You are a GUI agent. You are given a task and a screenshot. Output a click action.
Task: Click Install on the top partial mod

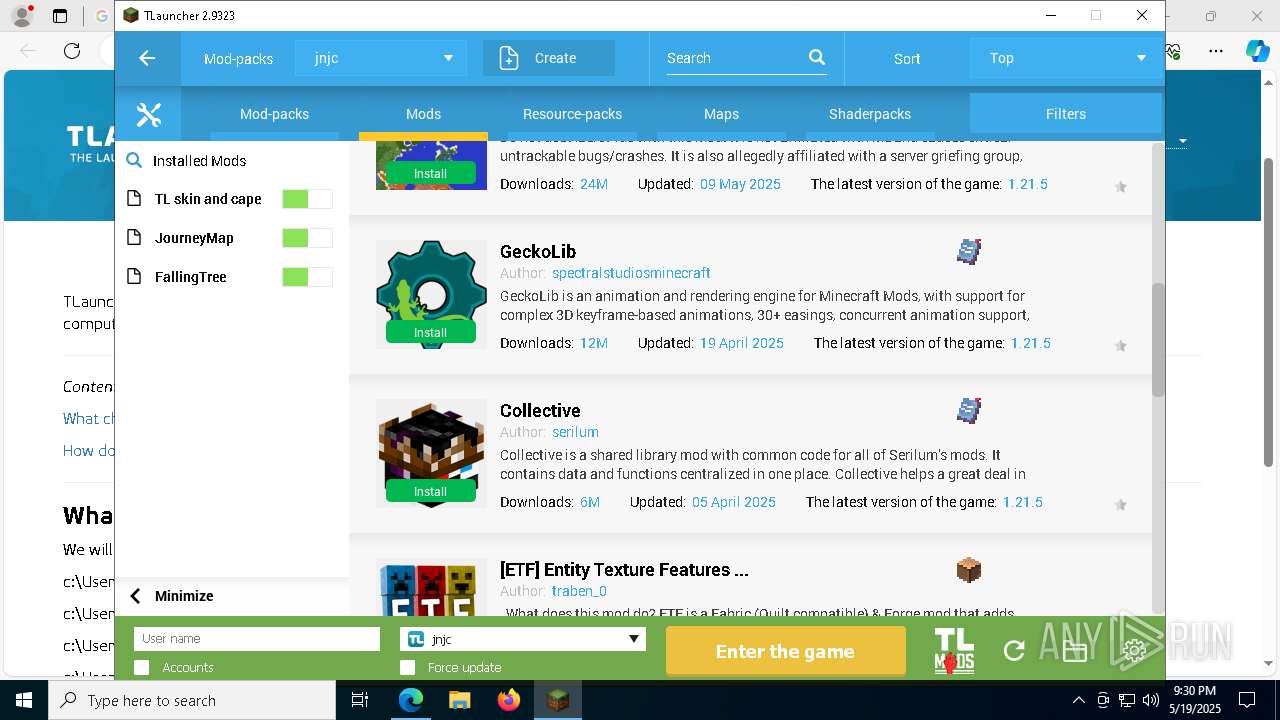[x=431, y=174]
